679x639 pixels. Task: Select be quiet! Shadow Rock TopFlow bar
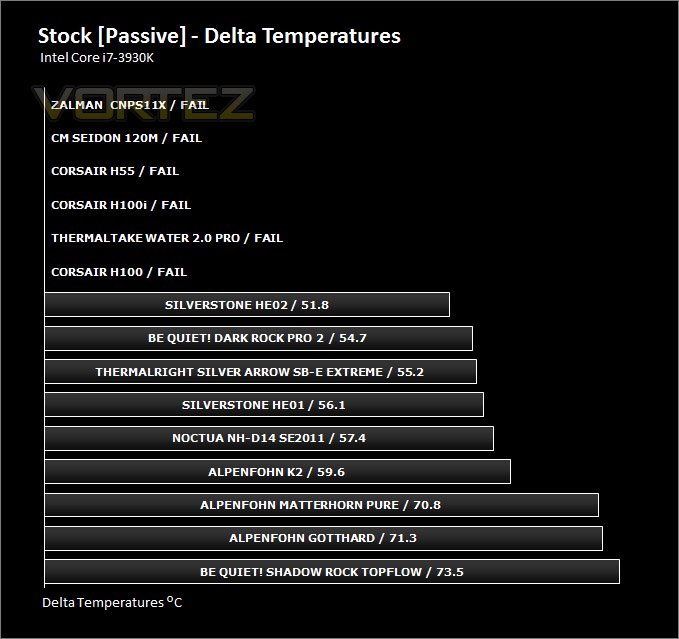pos(332,572)
